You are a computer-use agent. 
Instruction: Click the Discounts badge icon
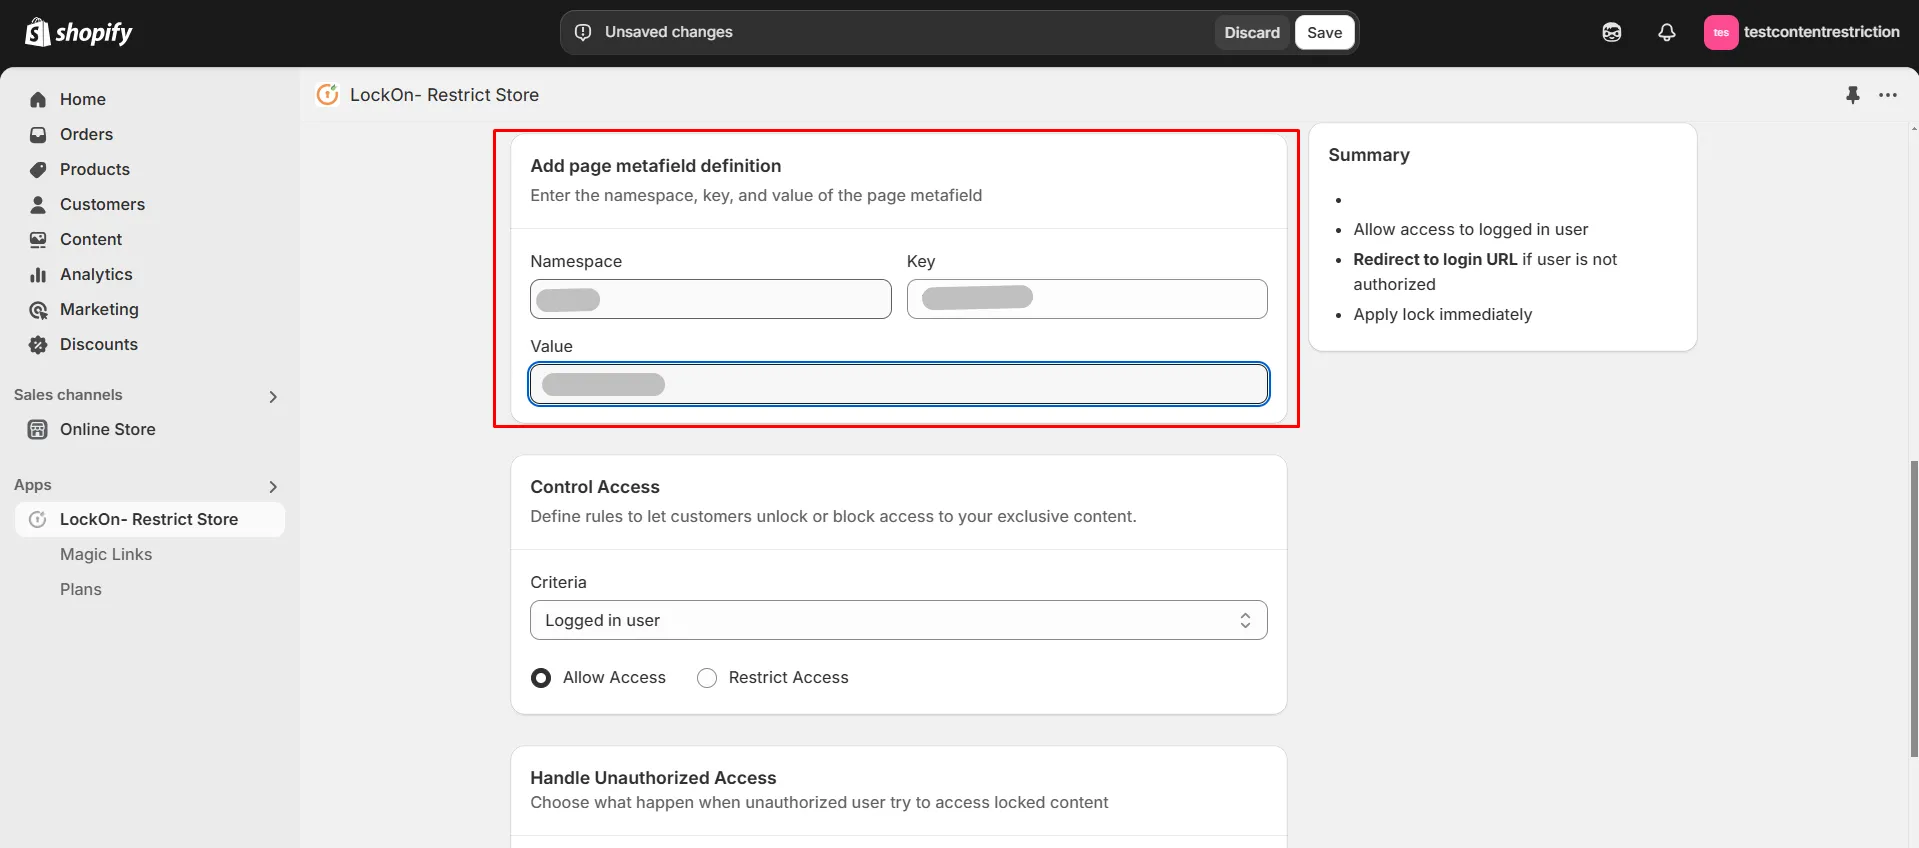pyautogui.click(x=38, y=345)
